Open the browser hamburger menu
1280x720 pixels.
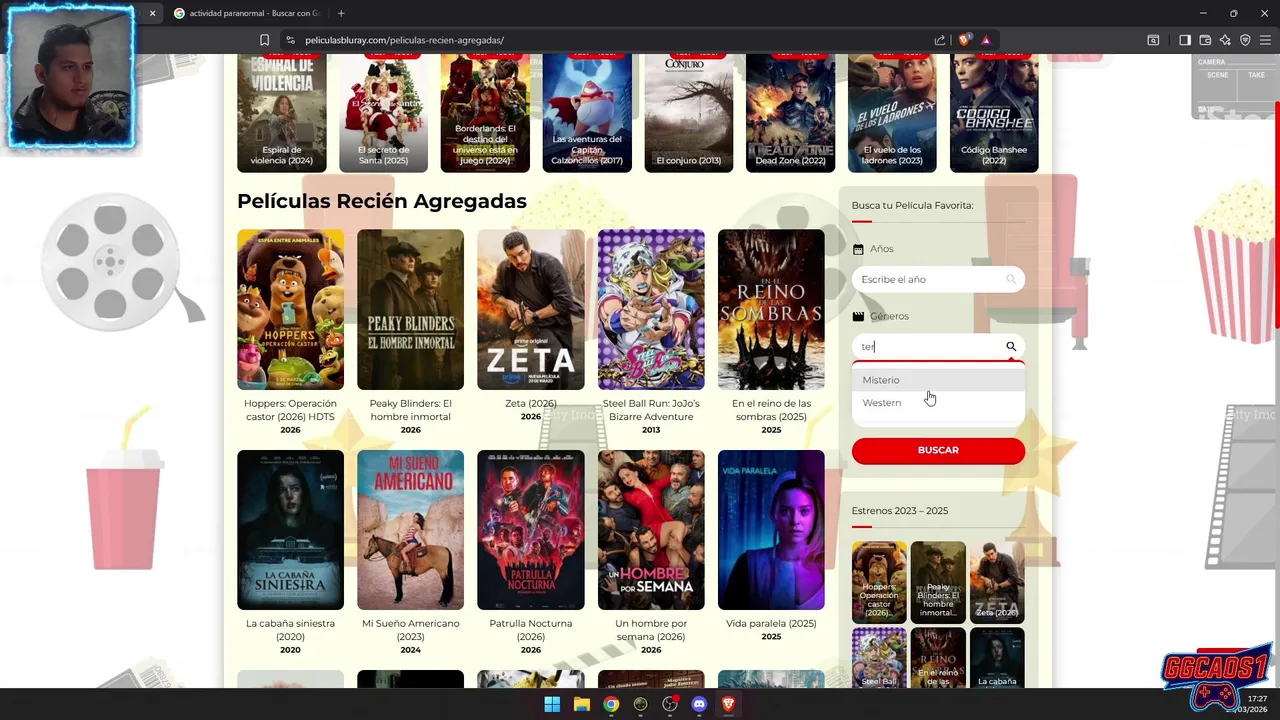pos(1265,40)
